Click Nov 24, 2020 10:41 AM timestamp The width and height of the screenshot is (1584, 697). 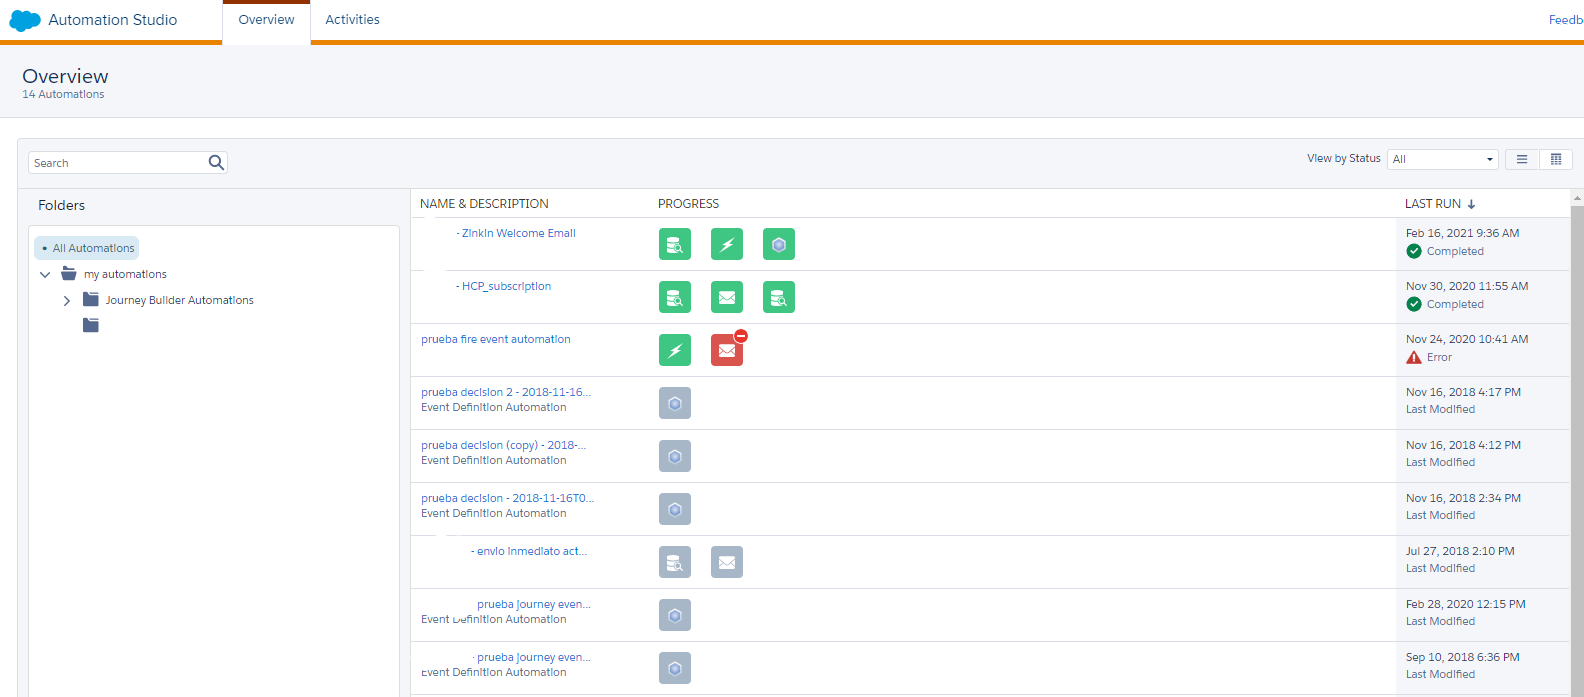(x=1467, y=339)
